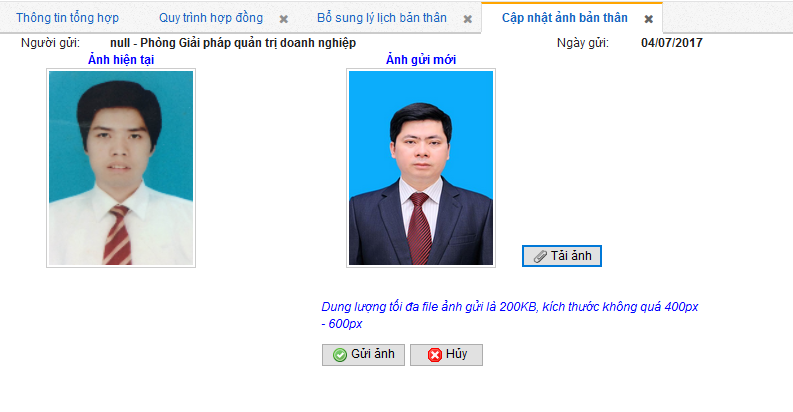793x412 pixels.
Task: Click the Ảnh gửi mới heading
Action: (x=421, y=60)
